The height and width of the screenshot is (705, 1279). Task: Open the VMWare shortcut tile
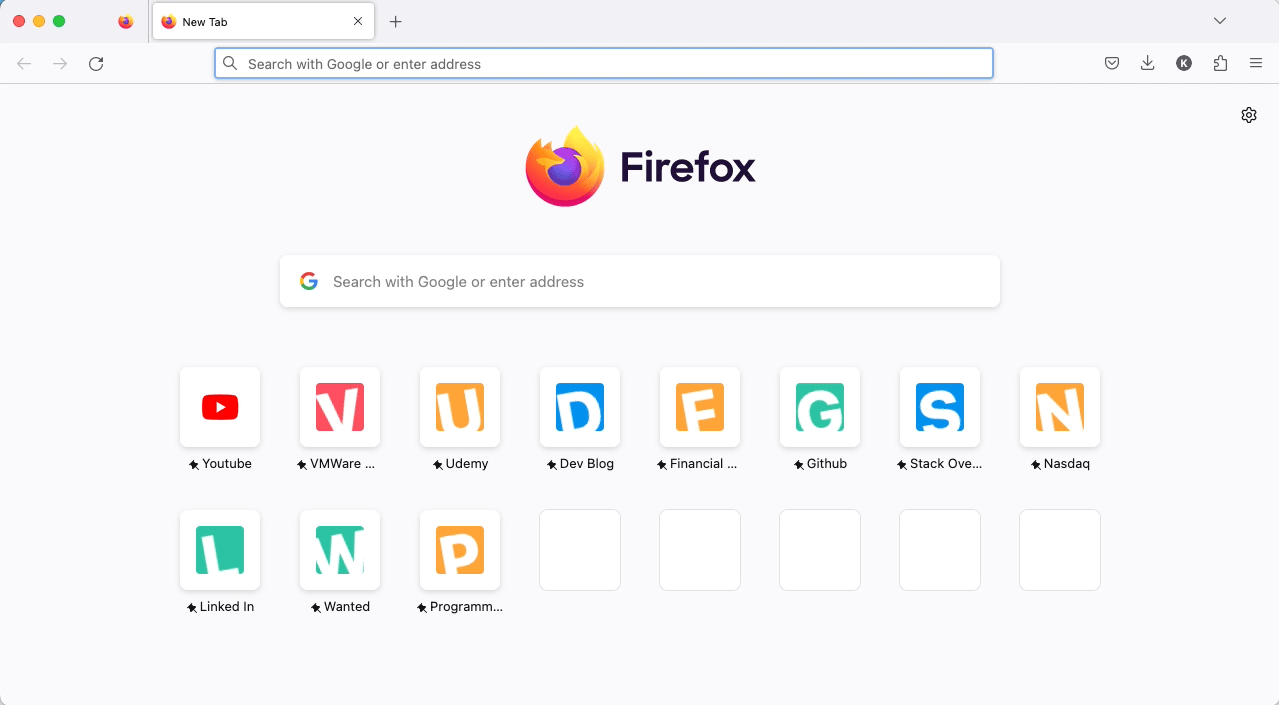tap(340, 407)
